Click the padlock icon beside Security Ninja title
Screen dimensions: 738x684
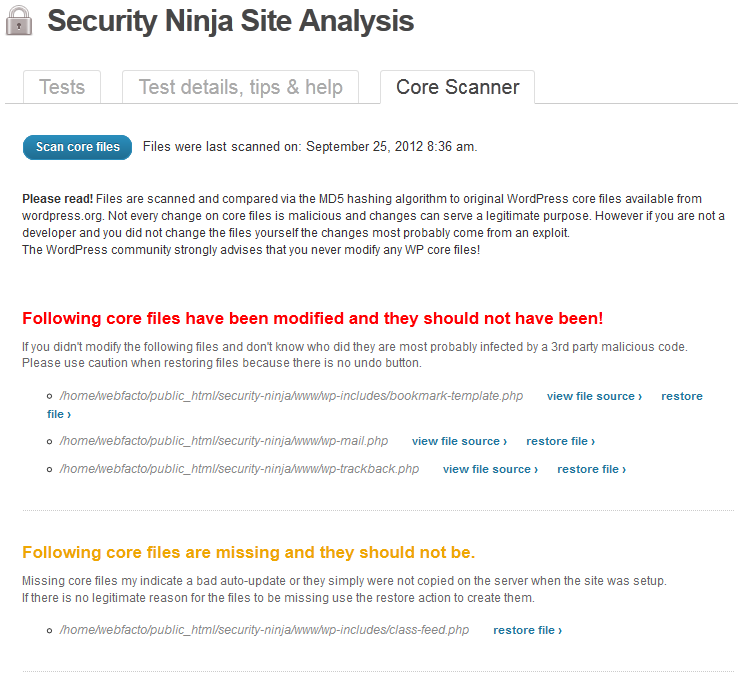(x=19, y=21)
